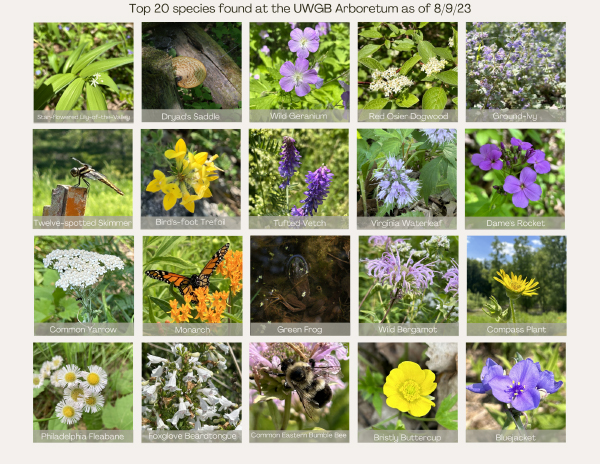Open the Wild Bergamot photo
This screenshot has width=600, height=464.
click(409, 286)
